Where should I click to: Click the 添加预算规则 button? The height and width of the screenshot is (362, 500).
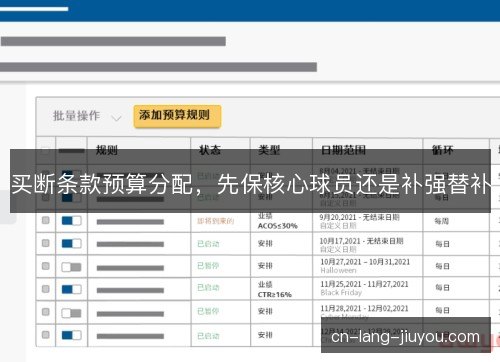click(x=177, y=116)
